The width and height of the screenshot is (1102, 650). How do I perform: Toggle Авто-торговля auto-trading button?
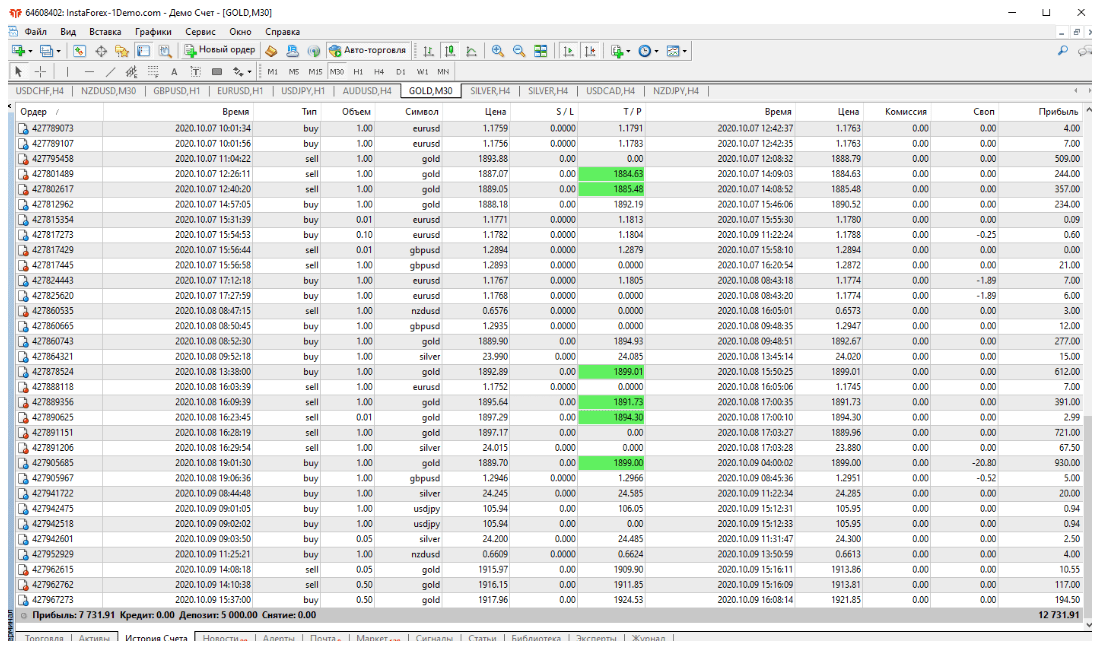pos(368,50)
